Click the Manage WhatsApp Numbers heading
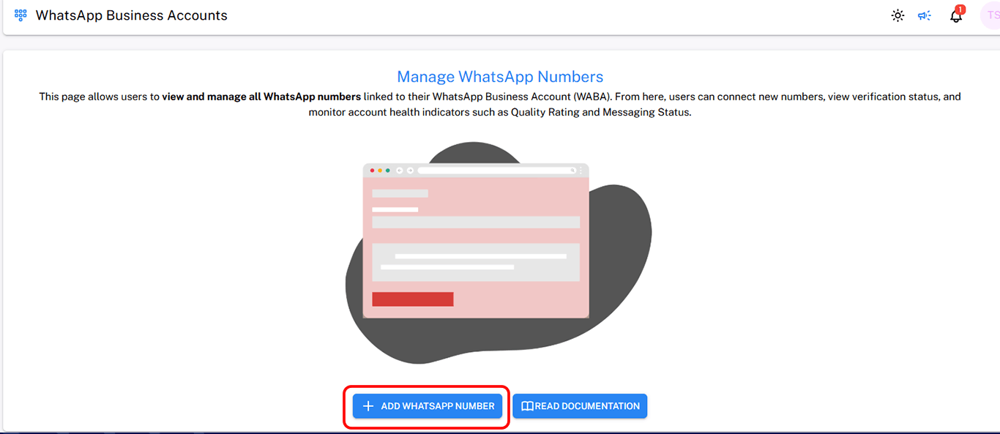Image resolution: width=1000 pixels, height=434 pixels. pos(500,77)
